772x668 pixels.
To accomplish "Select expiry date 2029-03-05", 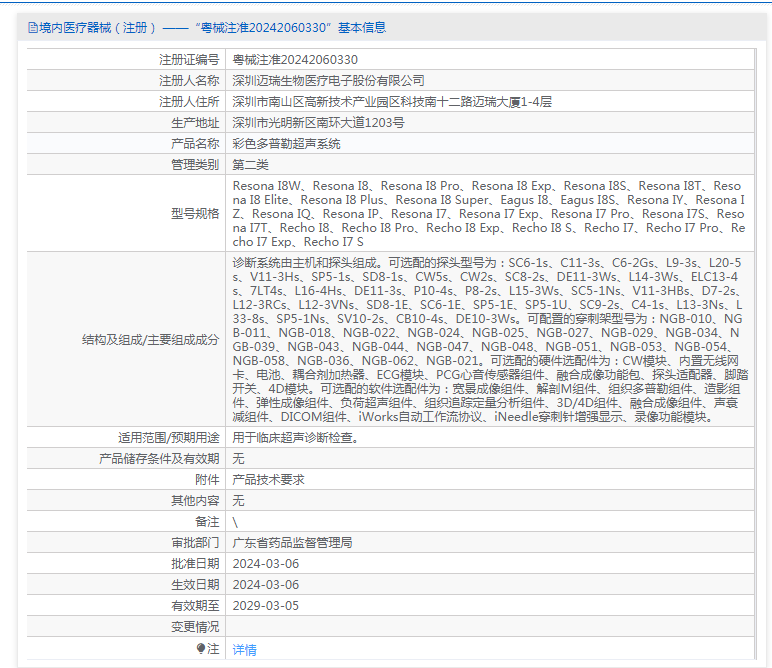I will 266,606.
